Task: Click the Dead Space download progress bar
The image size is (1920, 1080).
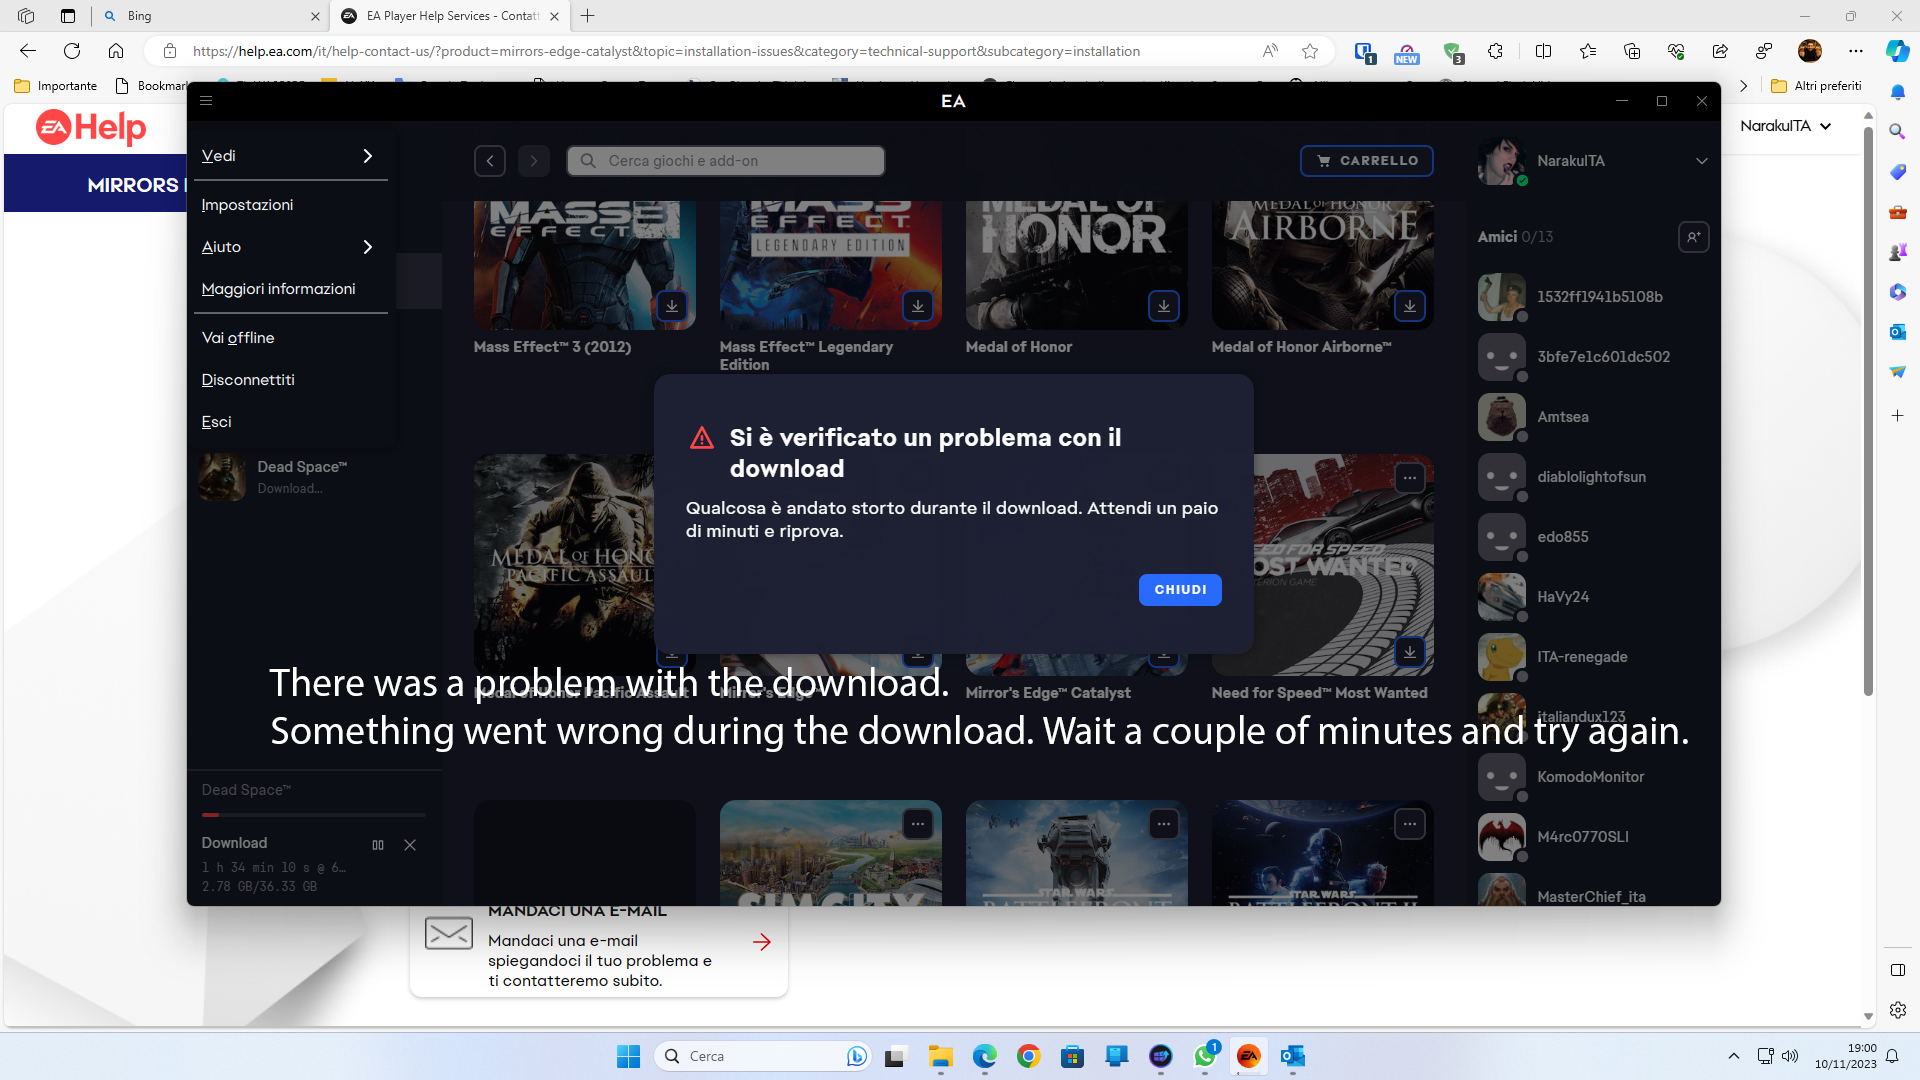Action: click(313, 815)
